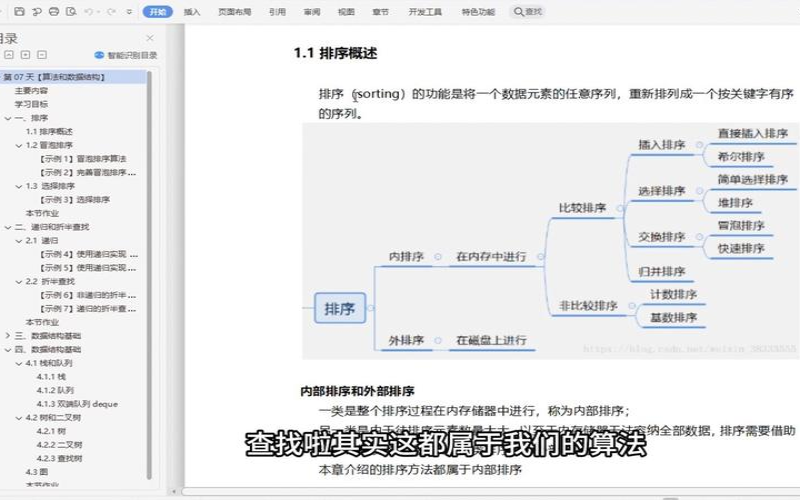Image resolution: width=800 pixels, height=500 pixels.
Task: Jump to 4.3 图 outline entry
Action: 37,472
